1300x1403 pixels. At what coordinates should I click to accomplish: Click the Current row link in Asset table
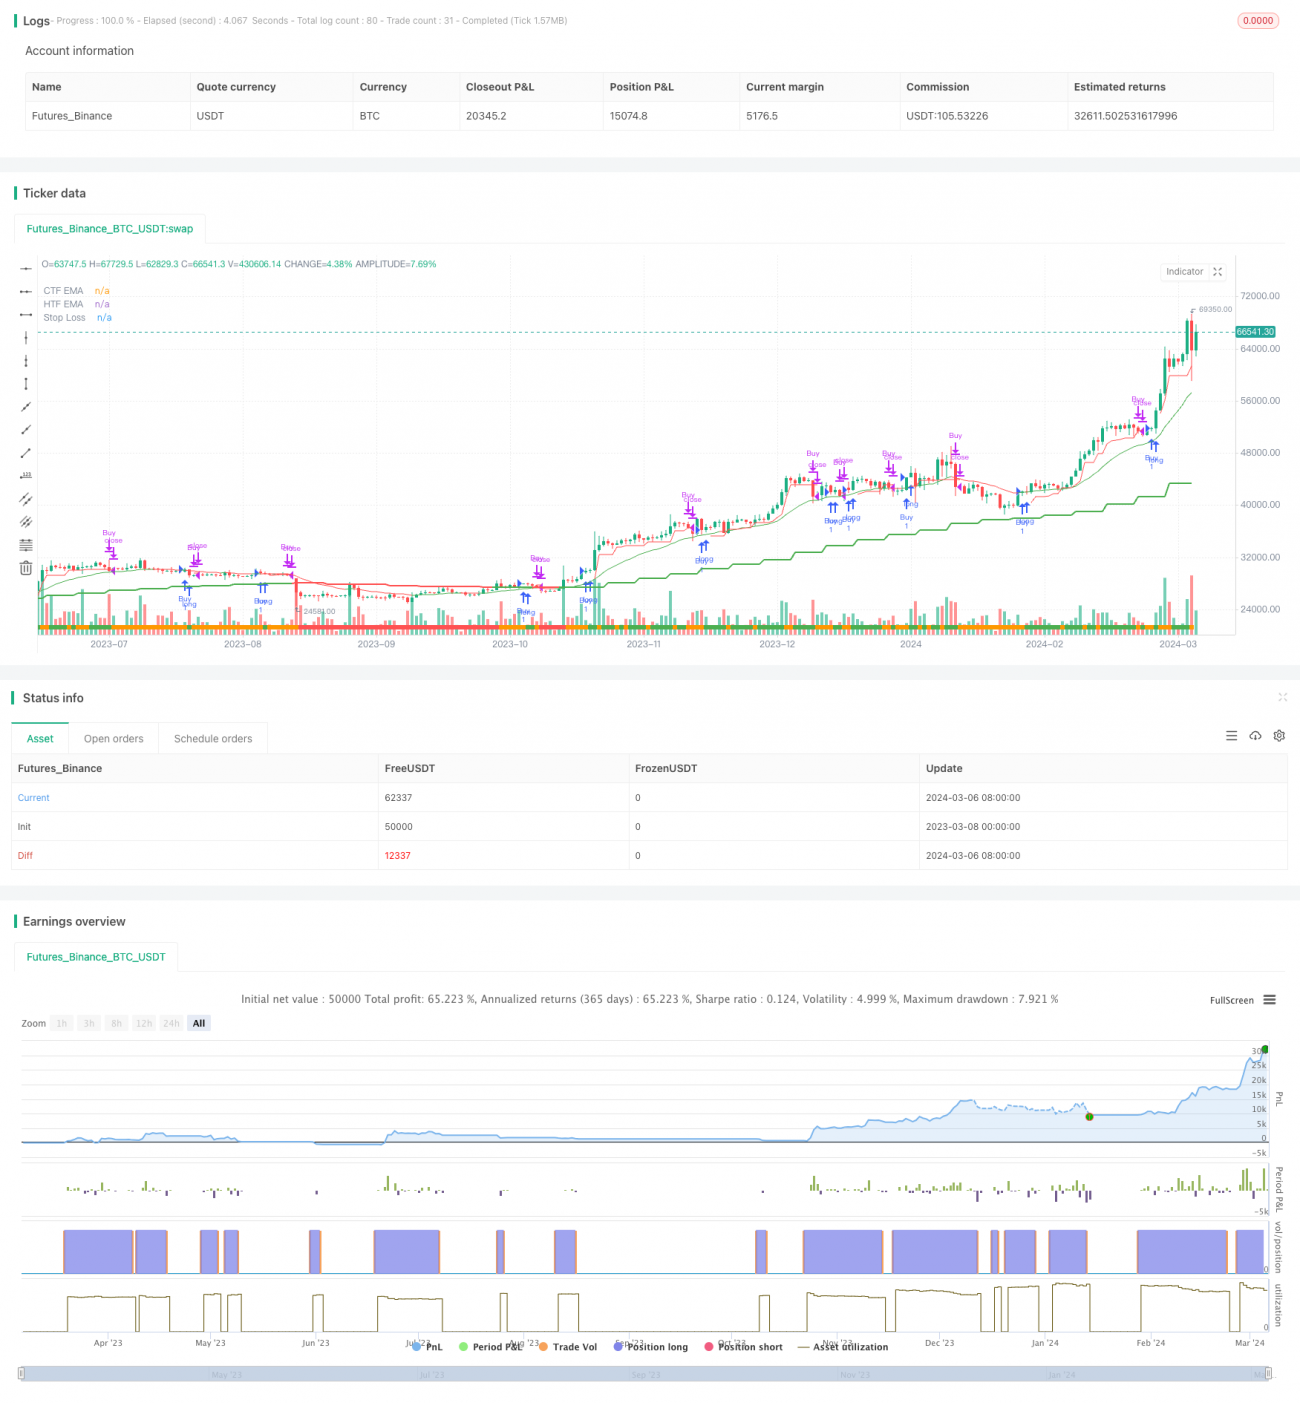pos(33,797)
